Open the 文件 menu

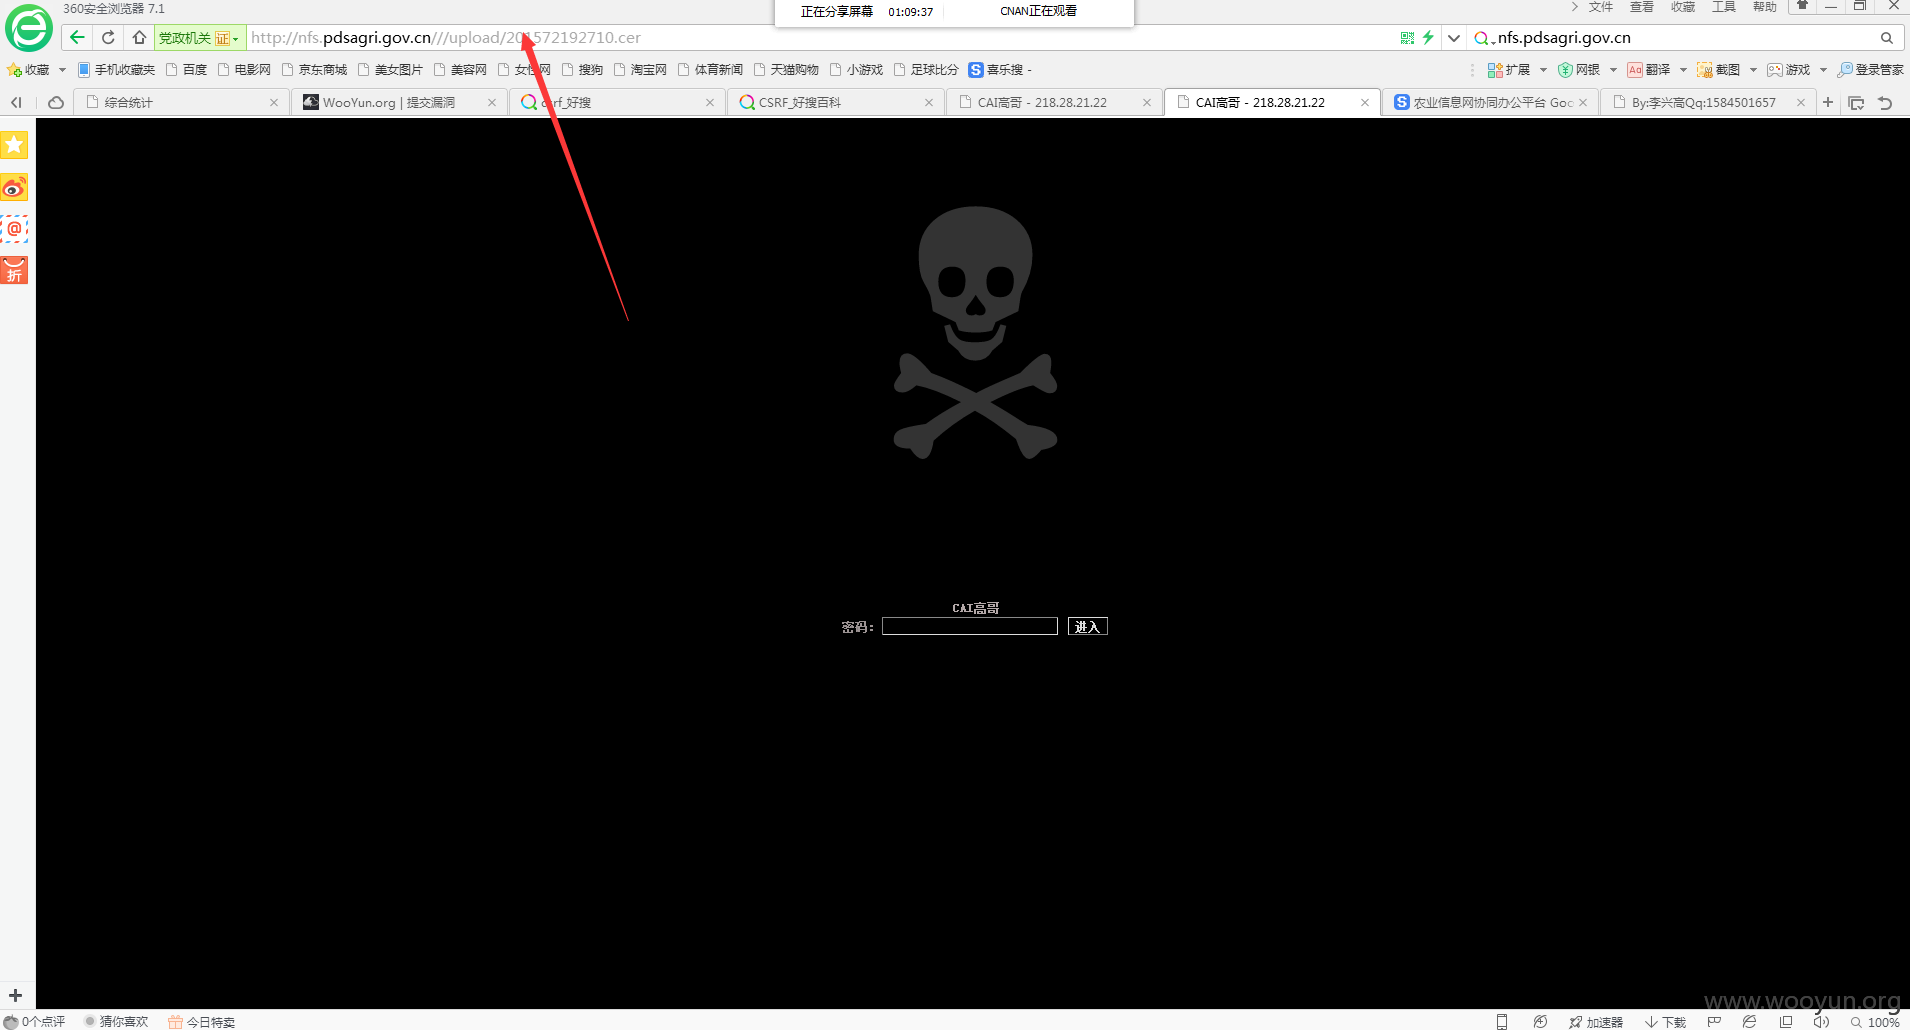coord(1601,7)
